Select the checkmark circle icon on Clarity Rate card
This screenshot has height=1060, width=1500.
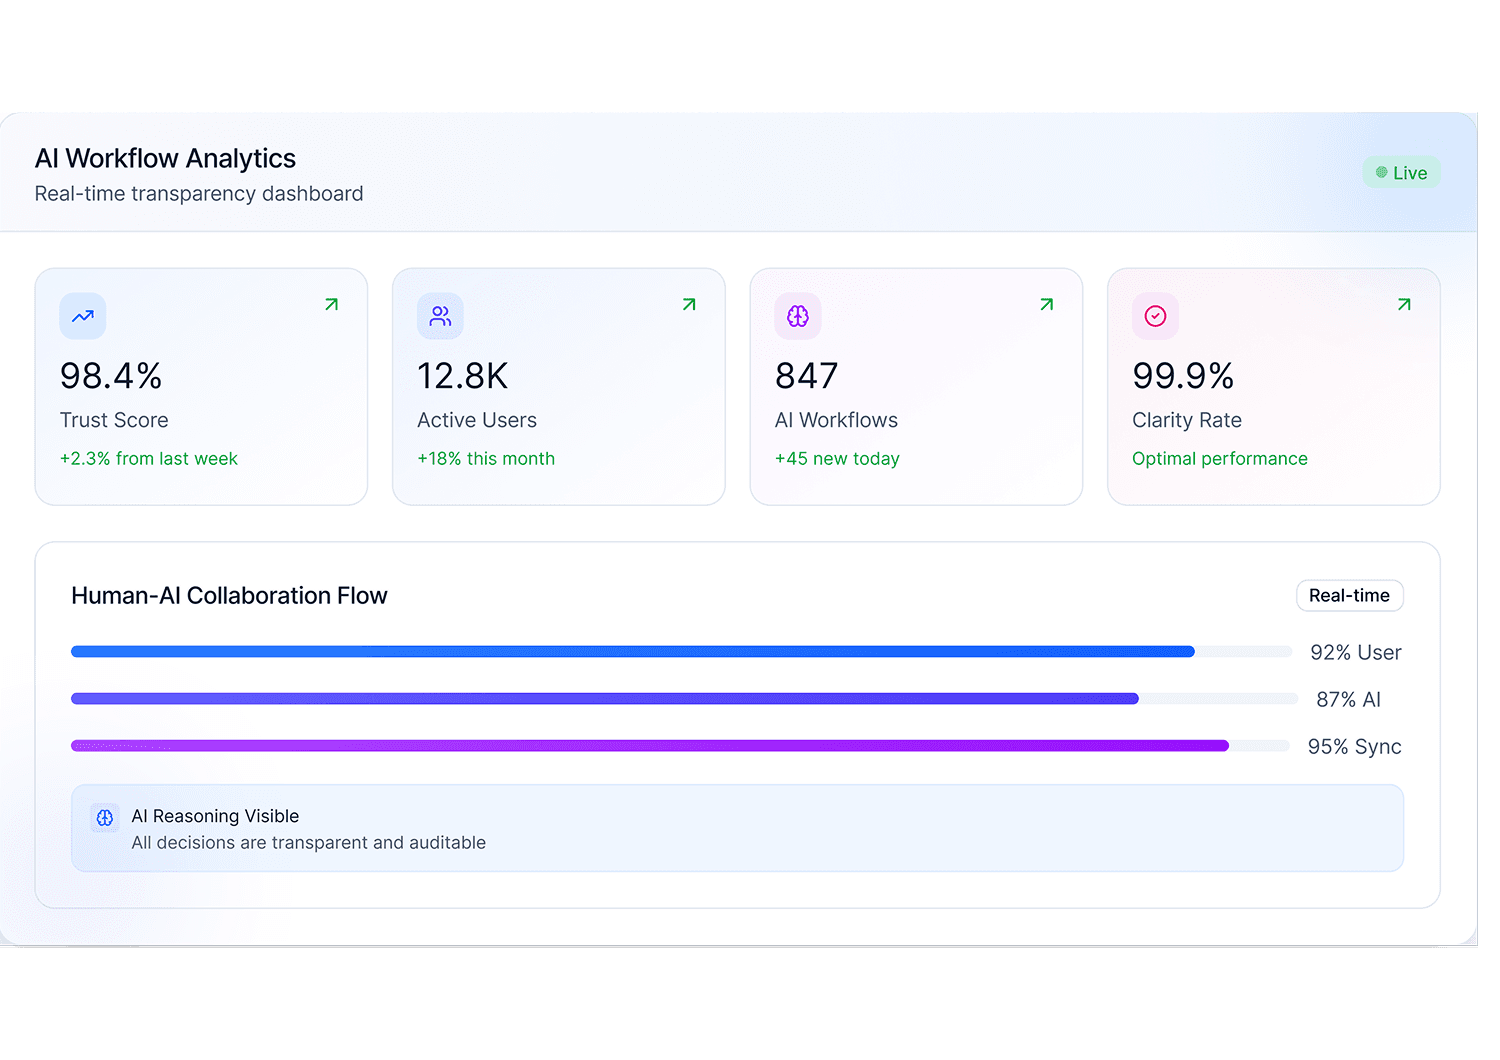tap(1155, 316)
